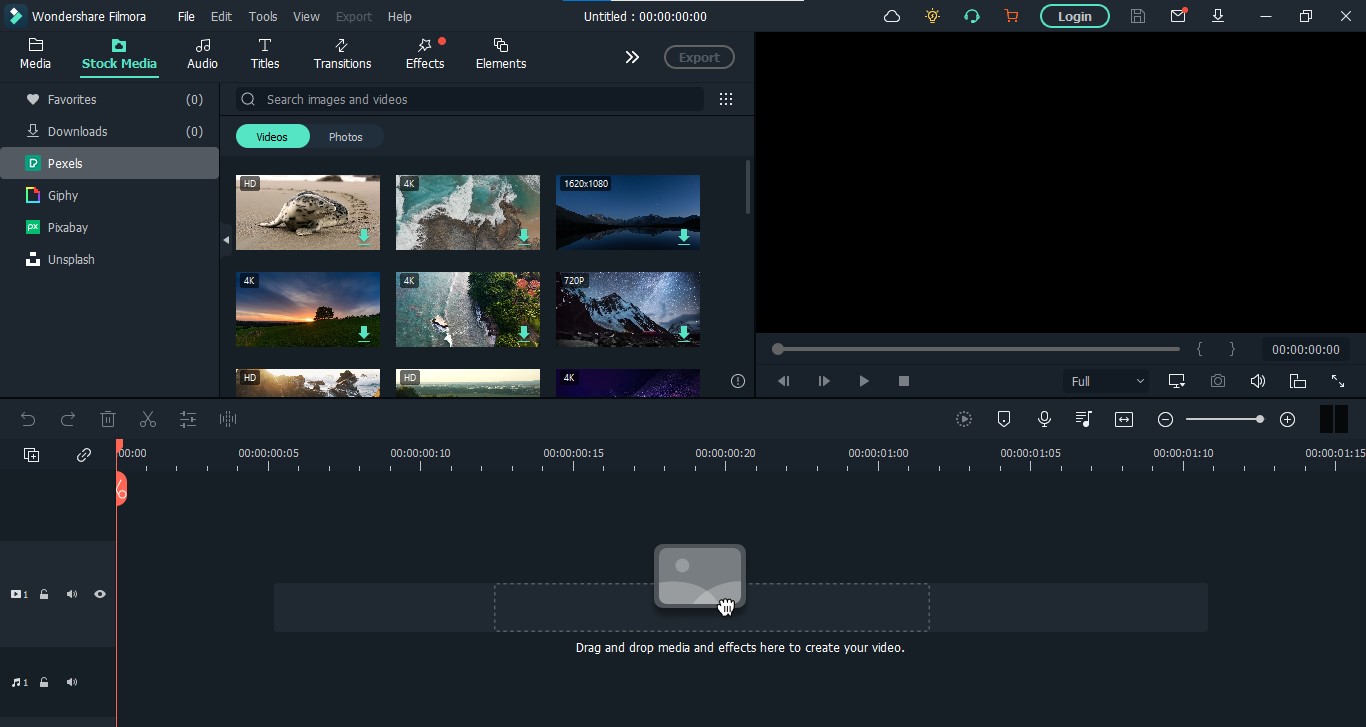Open the audio mixer icon
The image size is (1366, 727).
click(1084, 420)
